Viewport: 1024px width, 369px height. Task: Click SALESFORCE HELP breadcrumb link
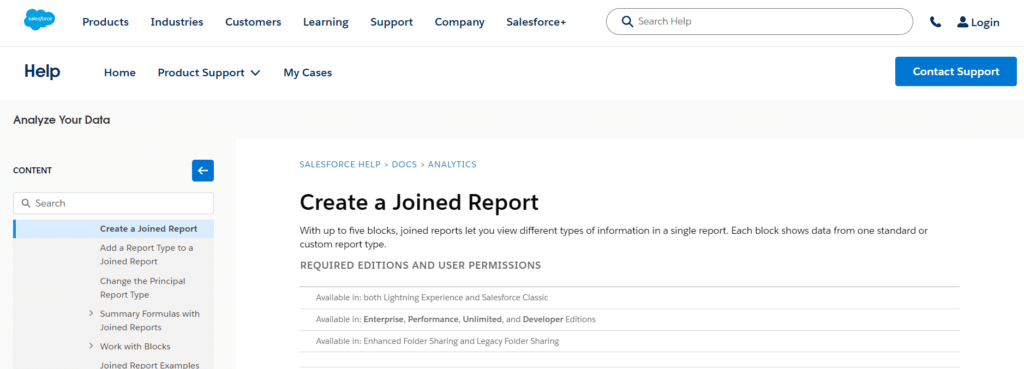click(340, 164)
